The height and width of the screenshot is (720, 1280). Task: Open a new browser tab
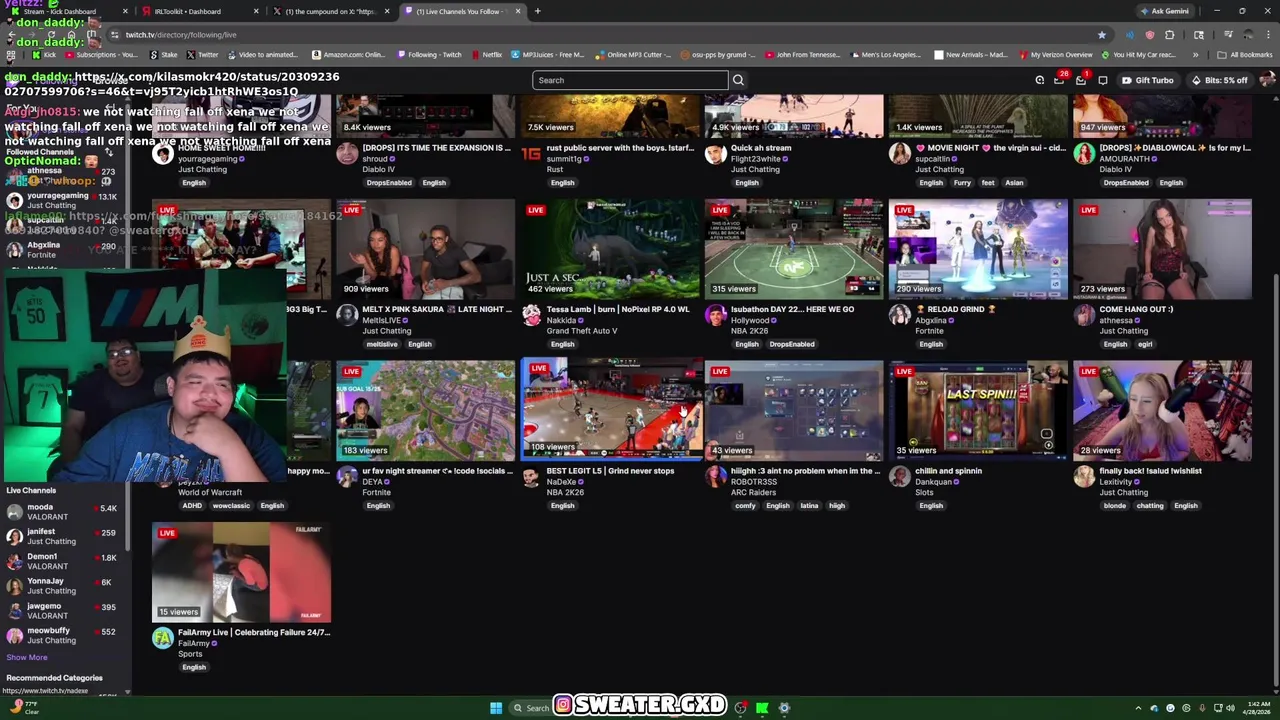(x=537, y=11)
